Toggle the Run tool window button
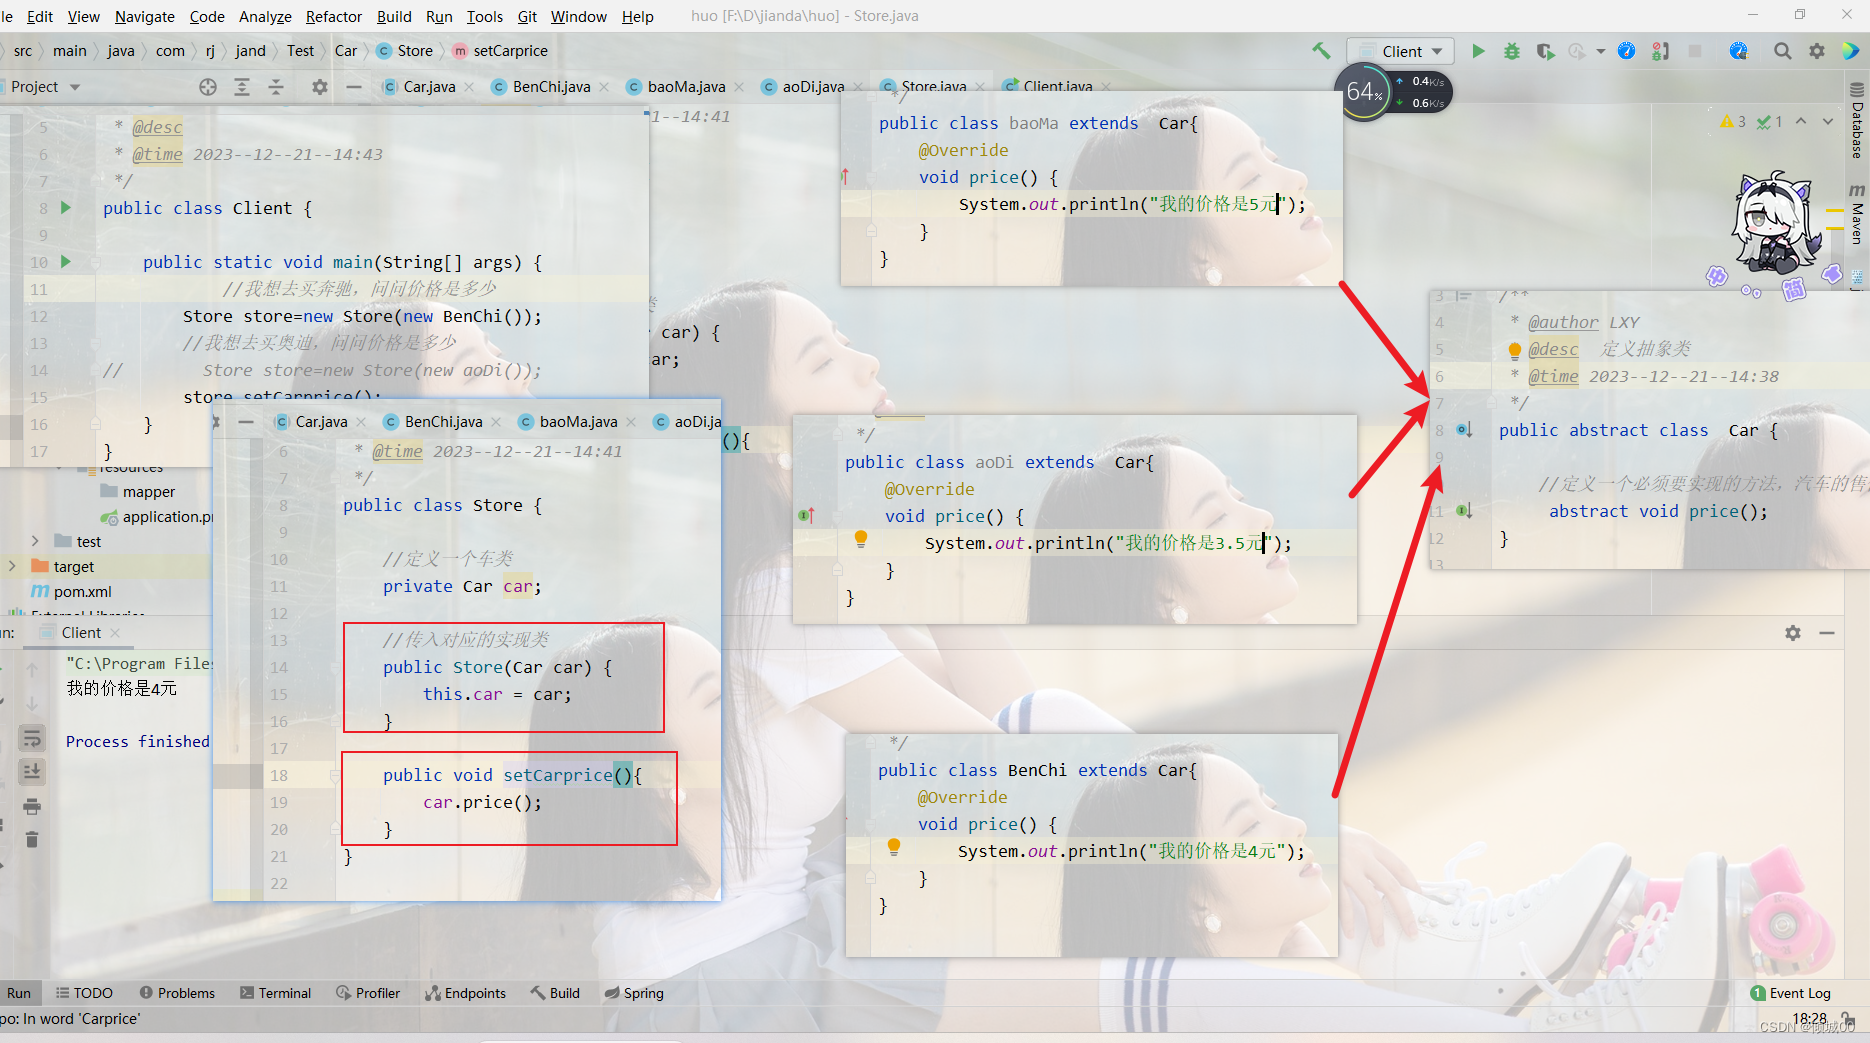The image size is (1870, 1043). [x=18, y=993]
